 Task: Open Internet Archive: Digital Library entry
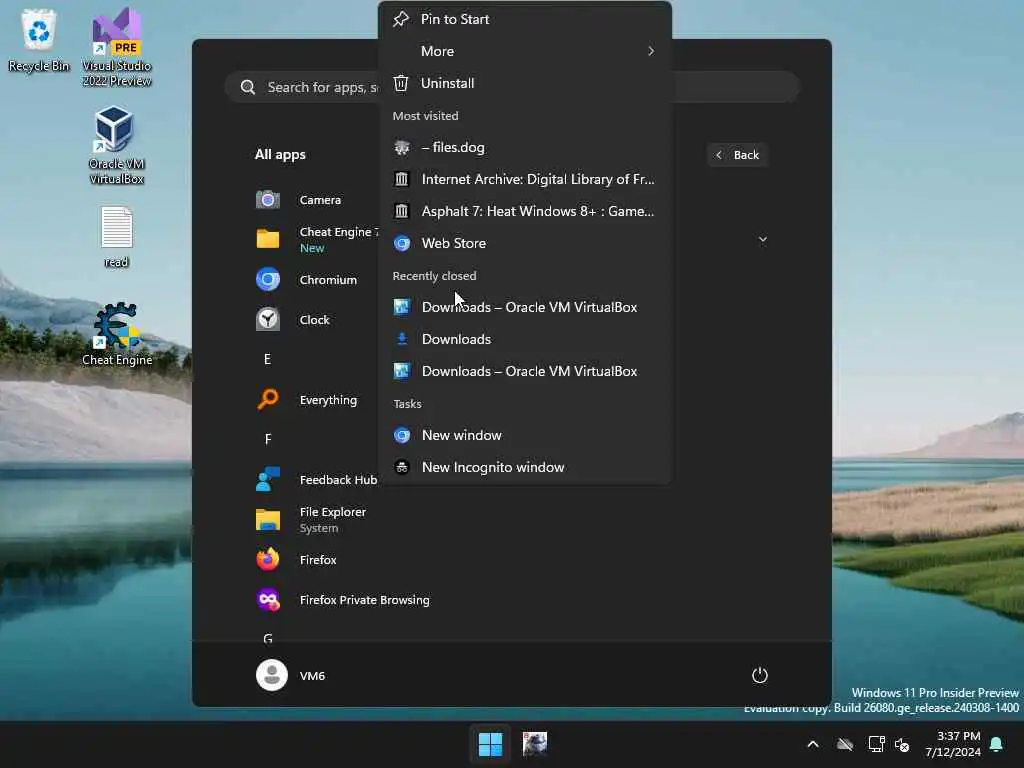tap(524, 179)
